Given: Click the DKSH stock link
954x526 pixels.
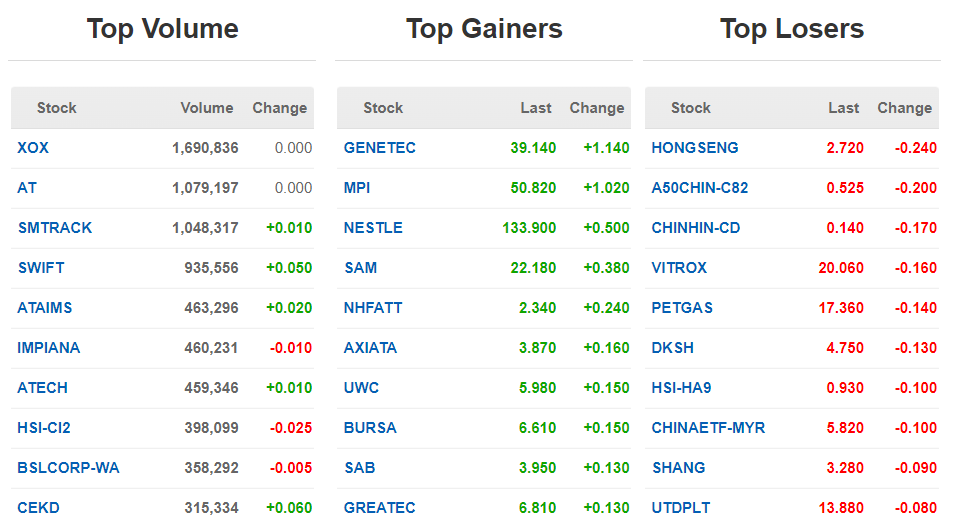Looking at the screenshot, I should coord(672,348).
